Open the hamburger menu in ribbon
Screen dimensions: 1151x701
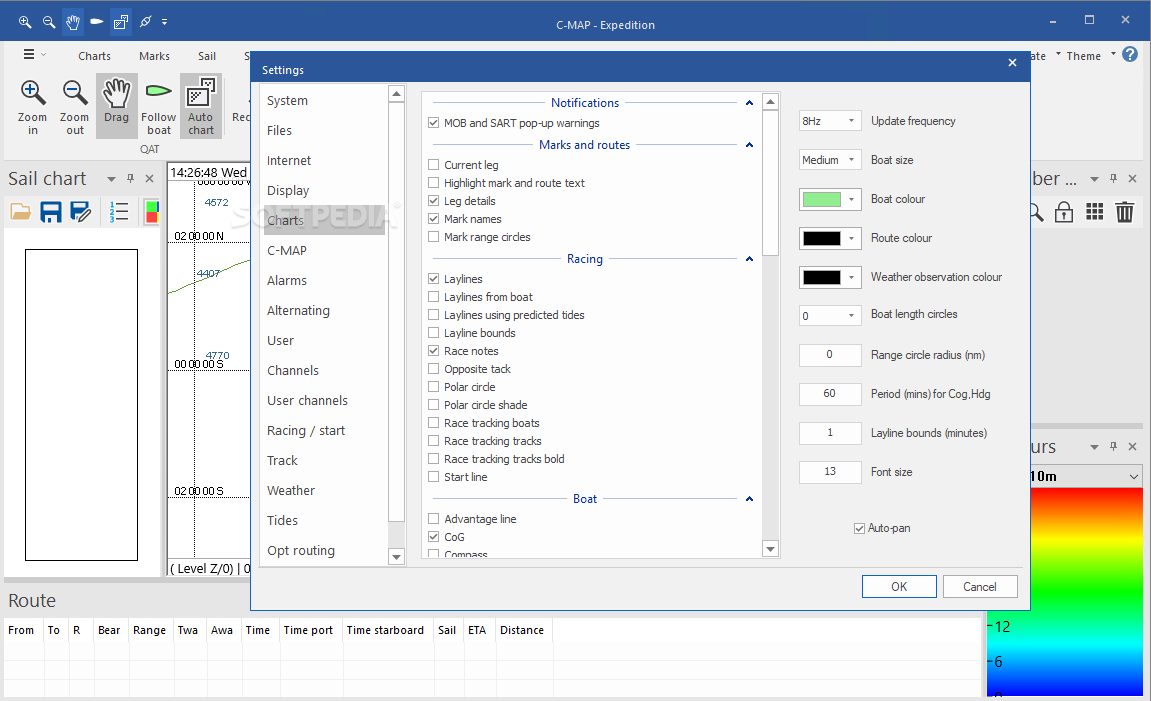29,54
